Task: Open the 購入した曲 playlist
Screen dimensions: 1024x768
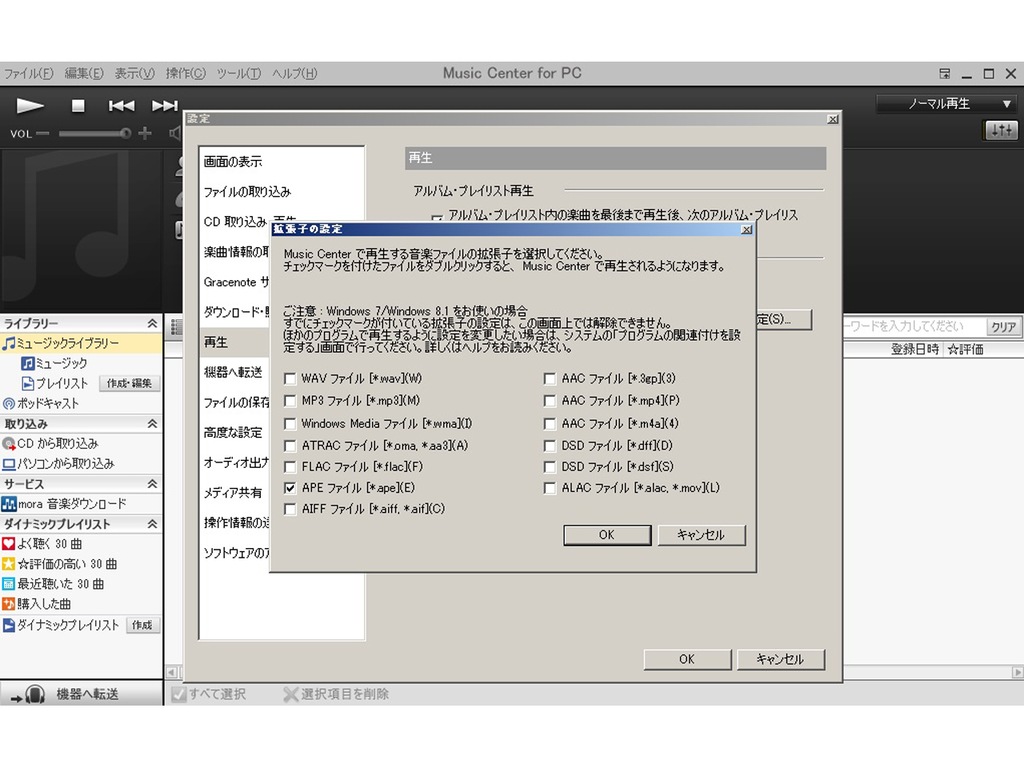Action: tap(37, 604)
